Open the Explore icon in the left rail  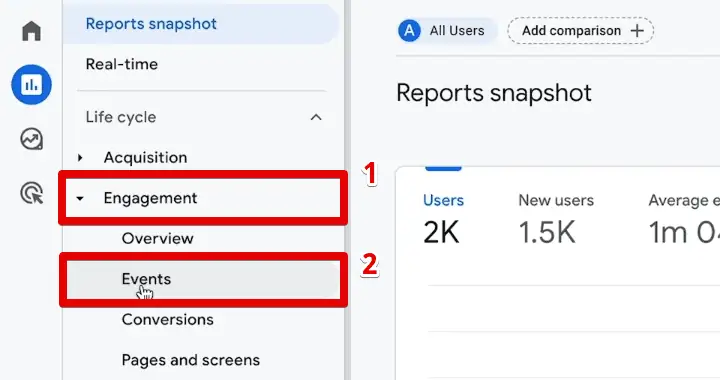[31, 139]
